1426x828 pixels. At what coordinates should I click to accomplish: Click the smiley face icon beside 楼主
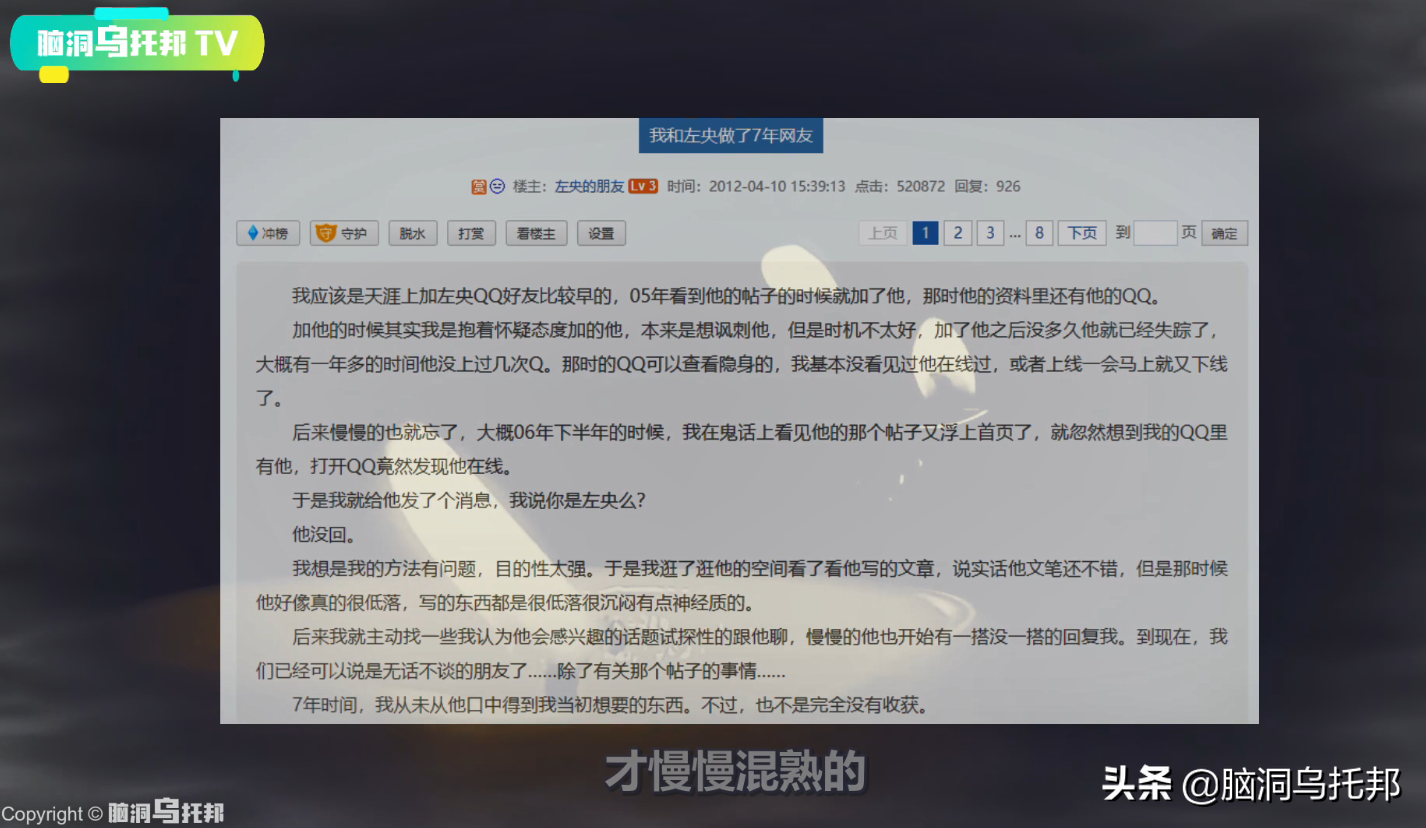495,186
